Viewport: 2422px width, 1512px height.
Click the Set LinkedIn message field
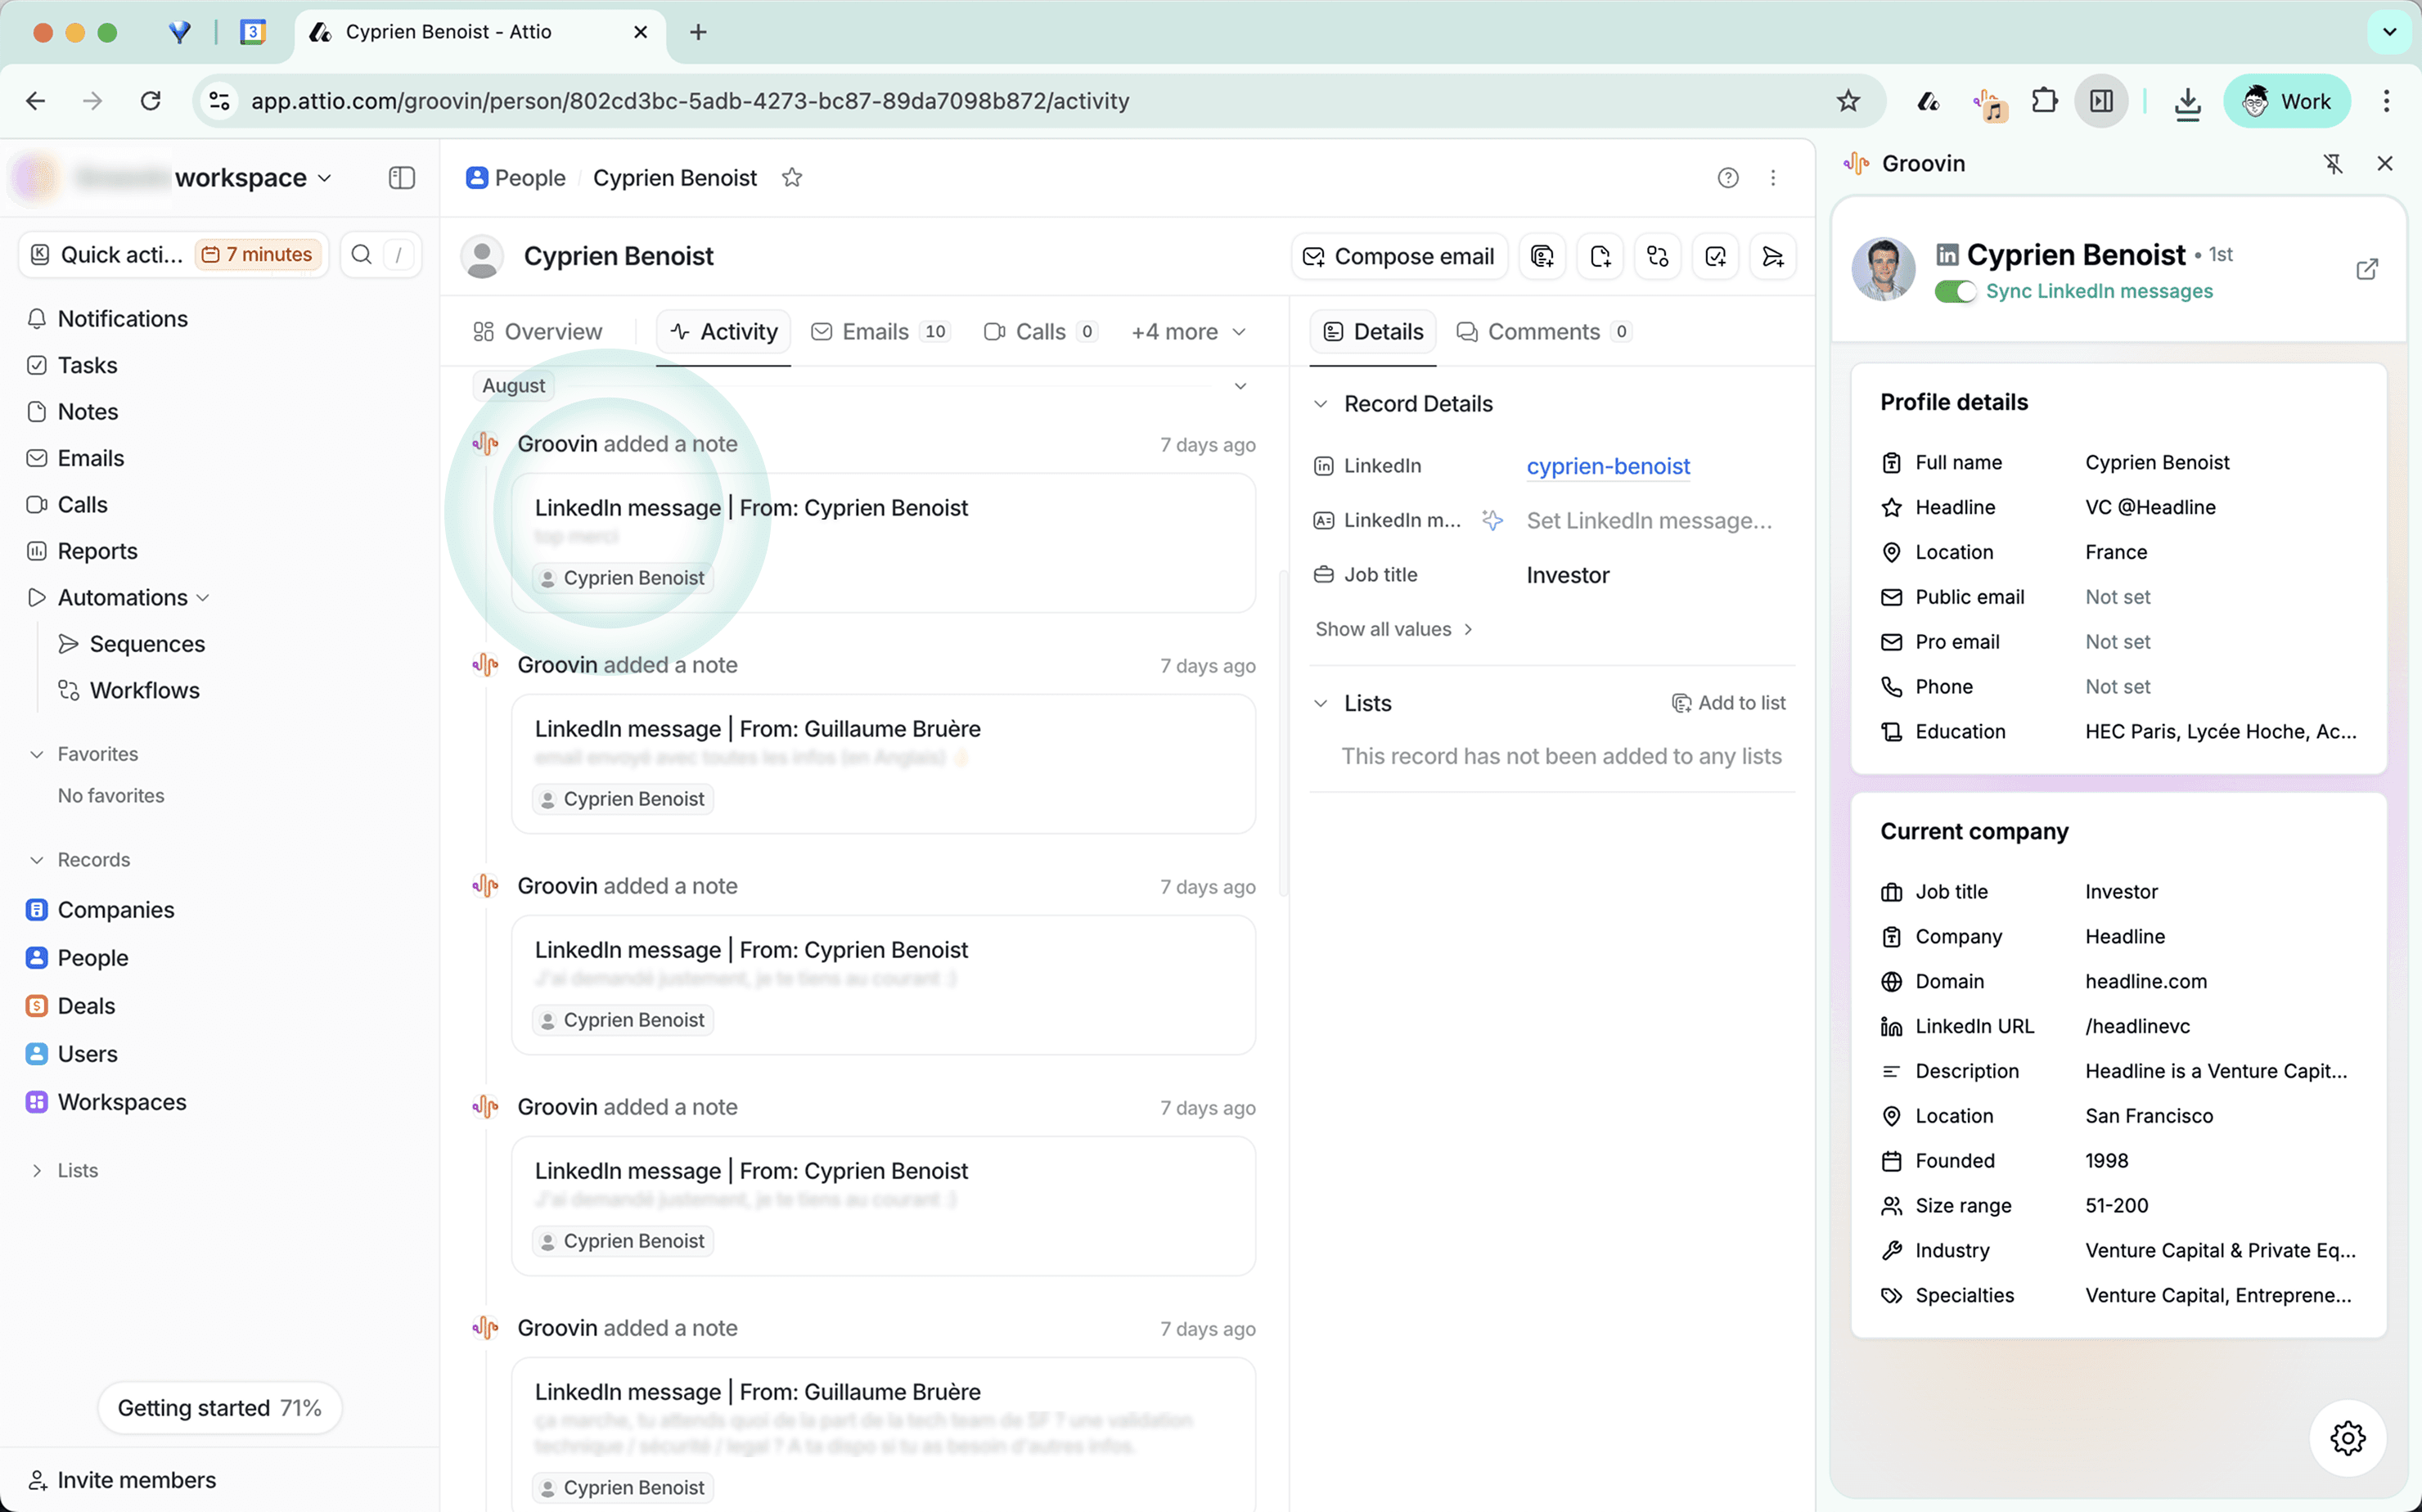coord(1648,520)
